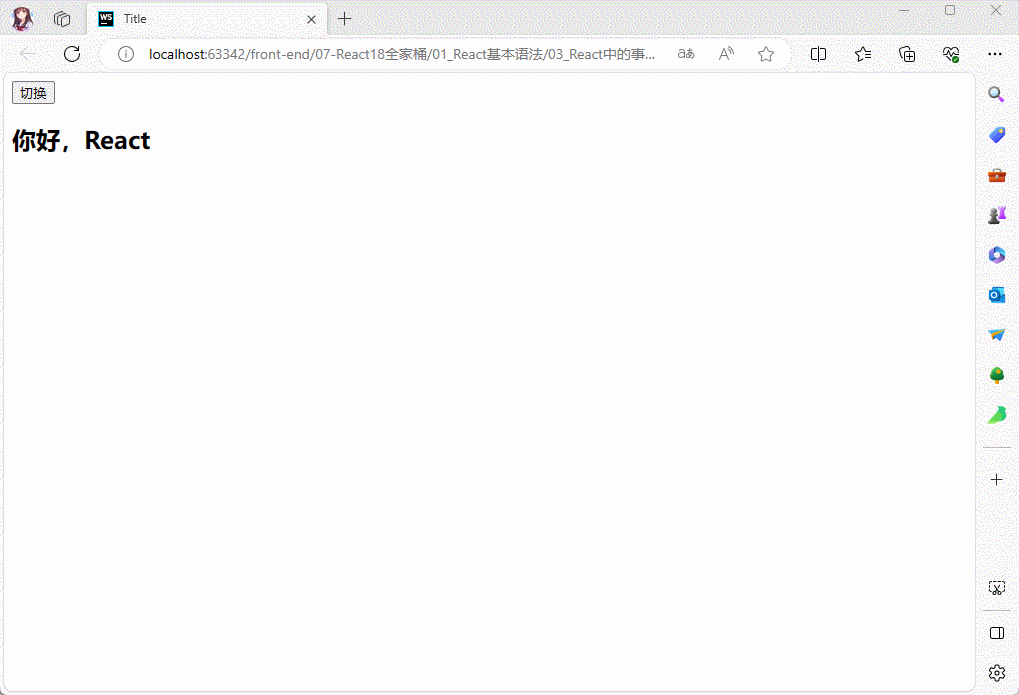Open the Tools briefcase in the sidebar

pyautogui.click(x=996, y=175)
